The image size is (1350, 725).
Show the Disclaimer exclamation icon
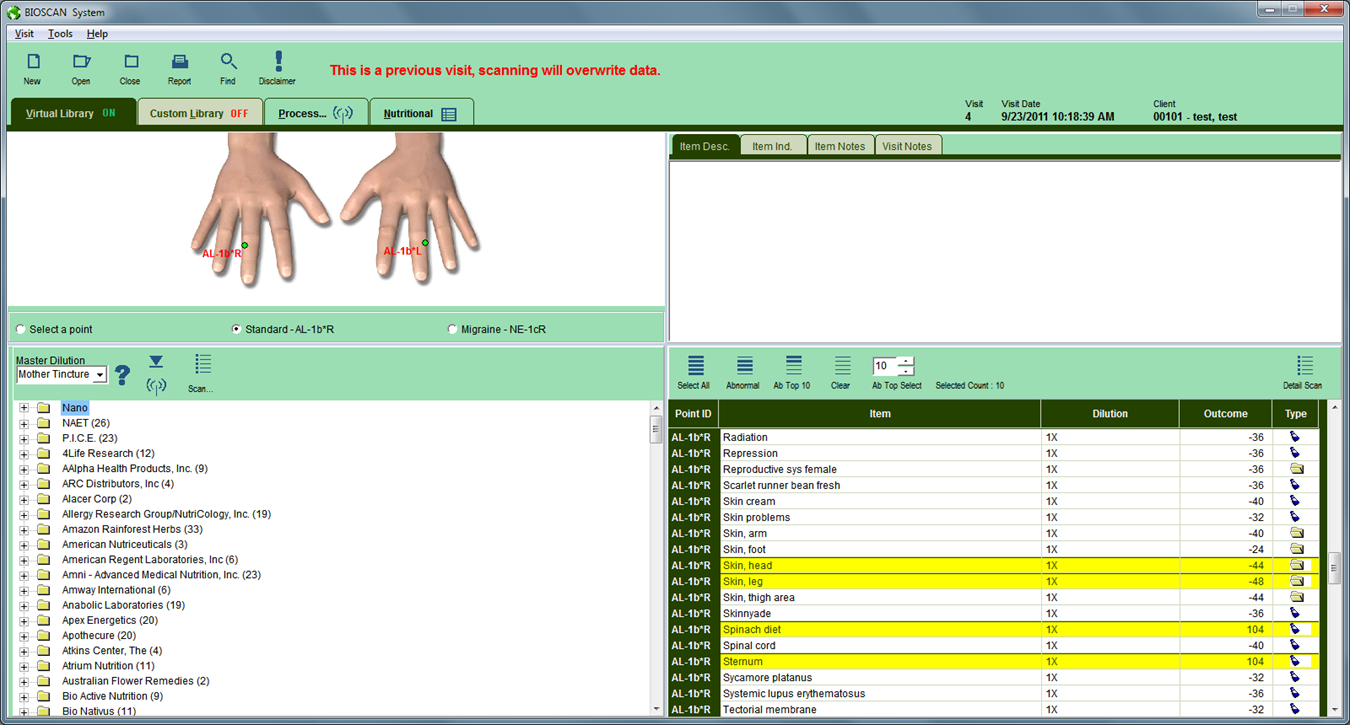point(277,63)
